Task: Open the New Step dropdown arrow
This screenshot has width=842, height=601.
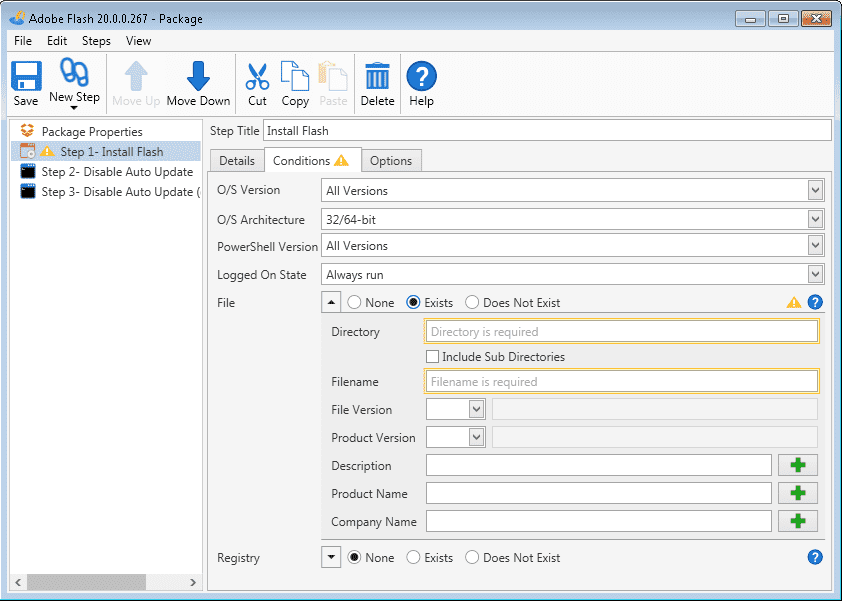Action: pyautogui.click(x=74, y=108)
